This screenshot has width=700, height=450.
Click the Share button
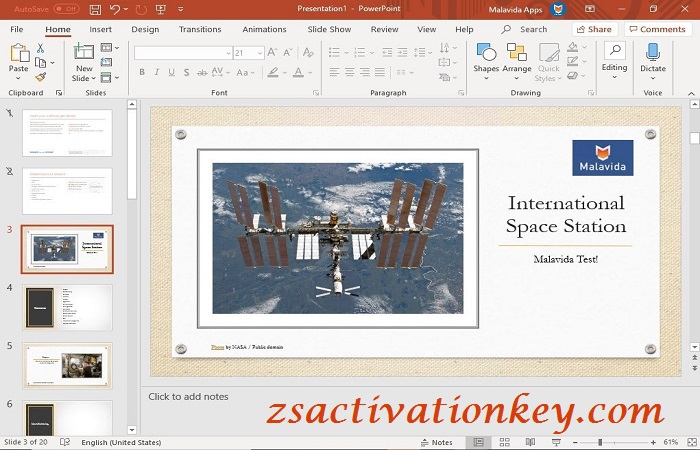pyautogui.click(x=595, y=29)
